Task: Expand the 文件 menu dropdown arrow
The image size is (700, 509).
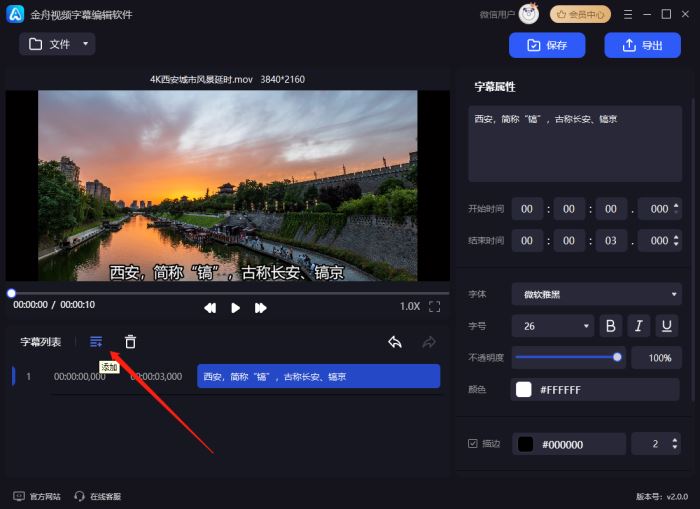Action: (86, 44)
